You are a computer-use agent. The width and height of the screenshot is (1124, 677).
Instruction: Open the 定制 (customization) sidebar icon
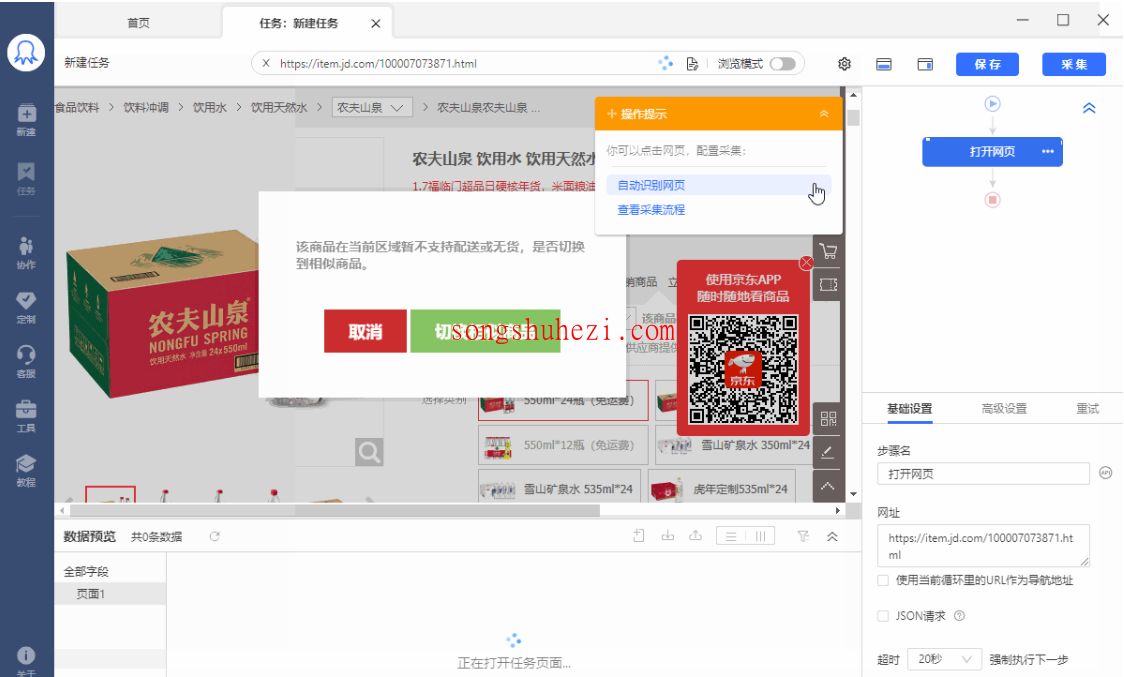coord(26,308)
